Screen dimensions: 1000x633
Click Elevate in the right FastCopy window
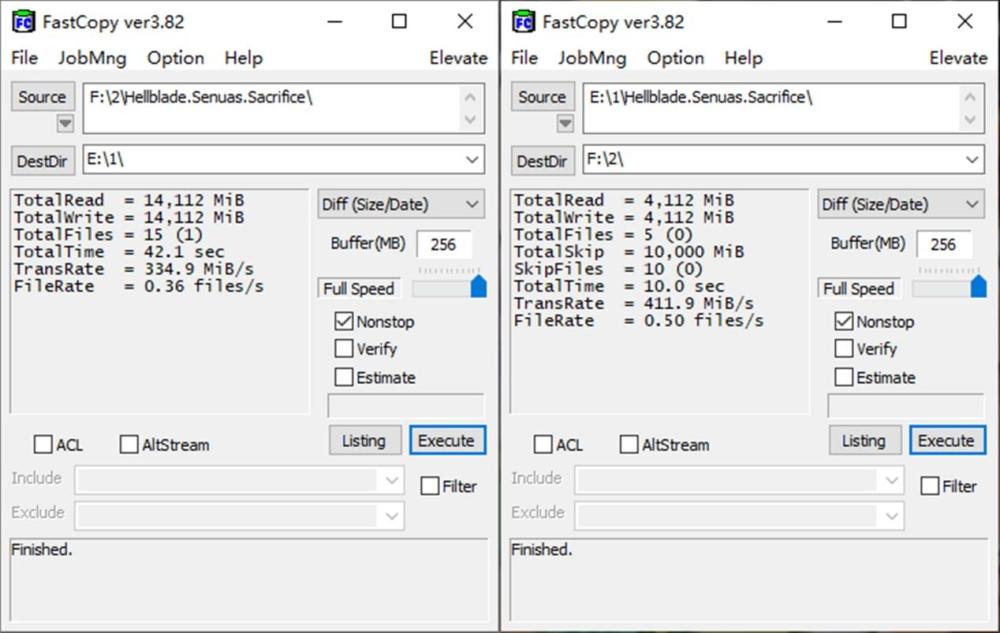(x=958, y=58)
